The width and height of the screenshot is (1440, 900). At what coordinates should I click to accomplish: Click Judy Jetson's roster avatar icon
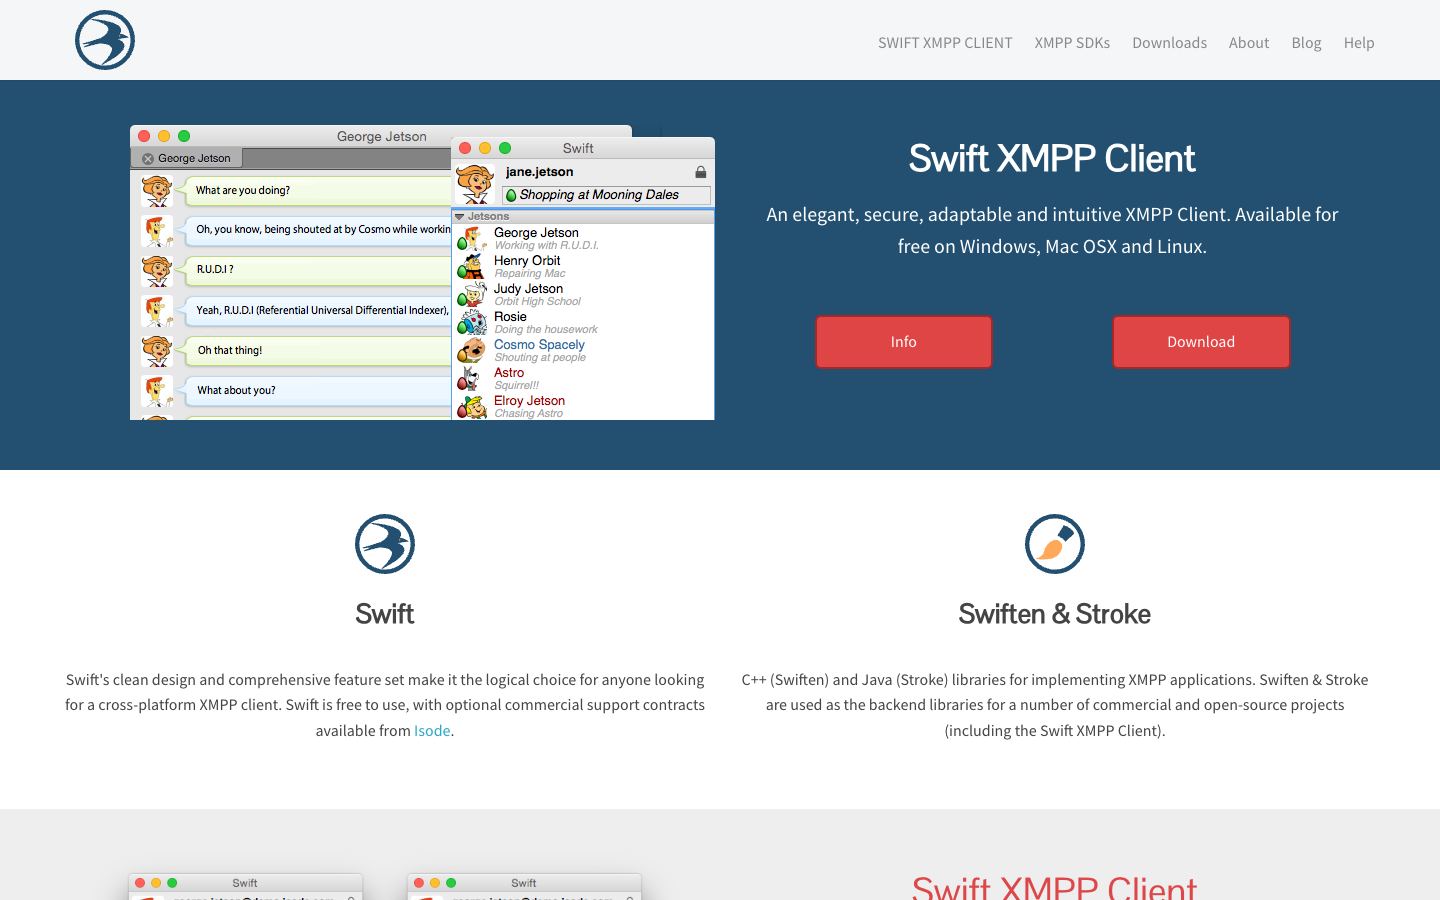point(472,294)
